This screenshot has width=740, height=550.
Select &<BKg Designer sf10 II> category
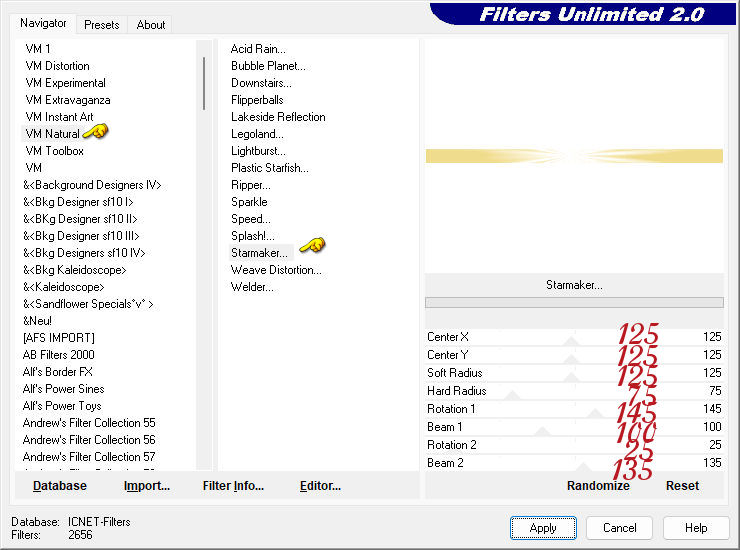80,219
